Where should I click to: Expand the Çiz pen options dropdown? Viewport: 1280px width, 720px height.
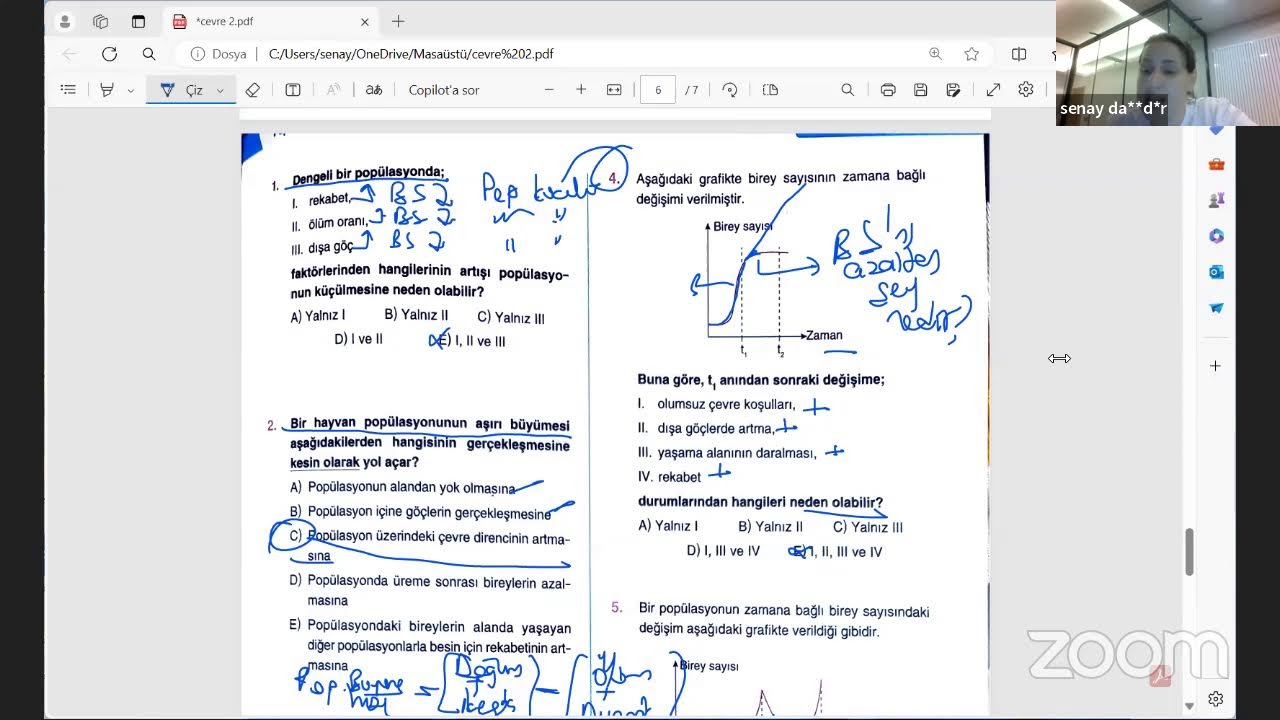click(x=220, y=90)
